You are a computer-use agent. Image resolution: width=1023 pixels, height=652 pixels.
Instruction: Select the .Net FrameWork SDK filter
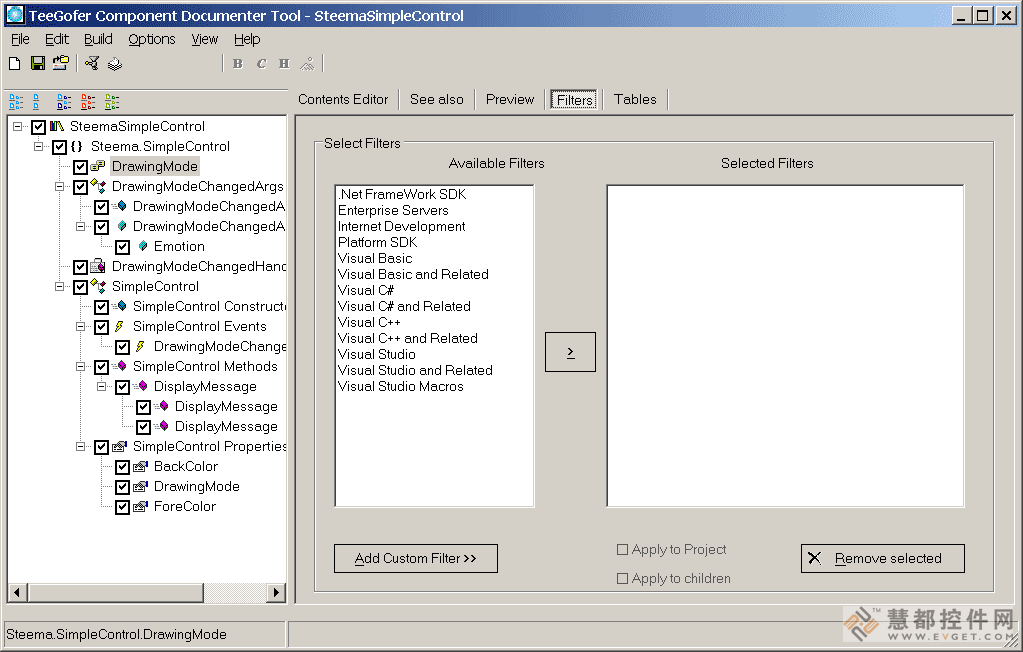click(402, 194)
